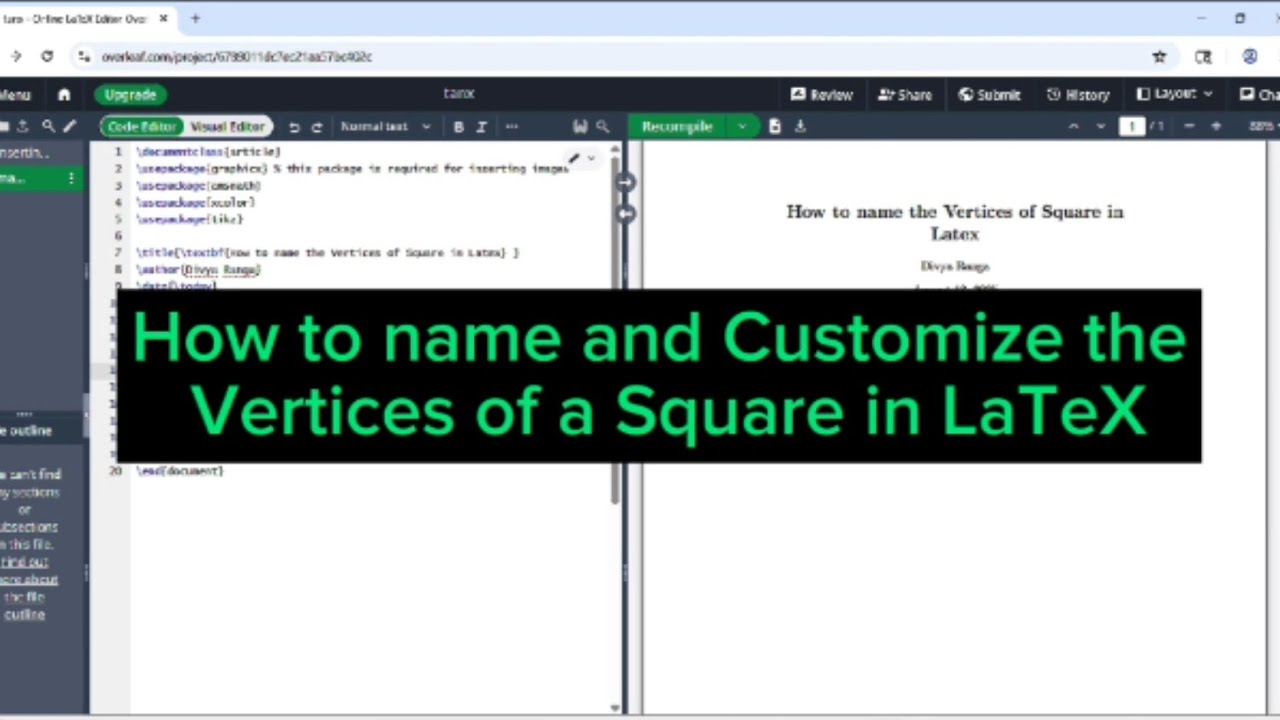
Task: Open the Overleaf Menu button
Action: click(15, 95)
